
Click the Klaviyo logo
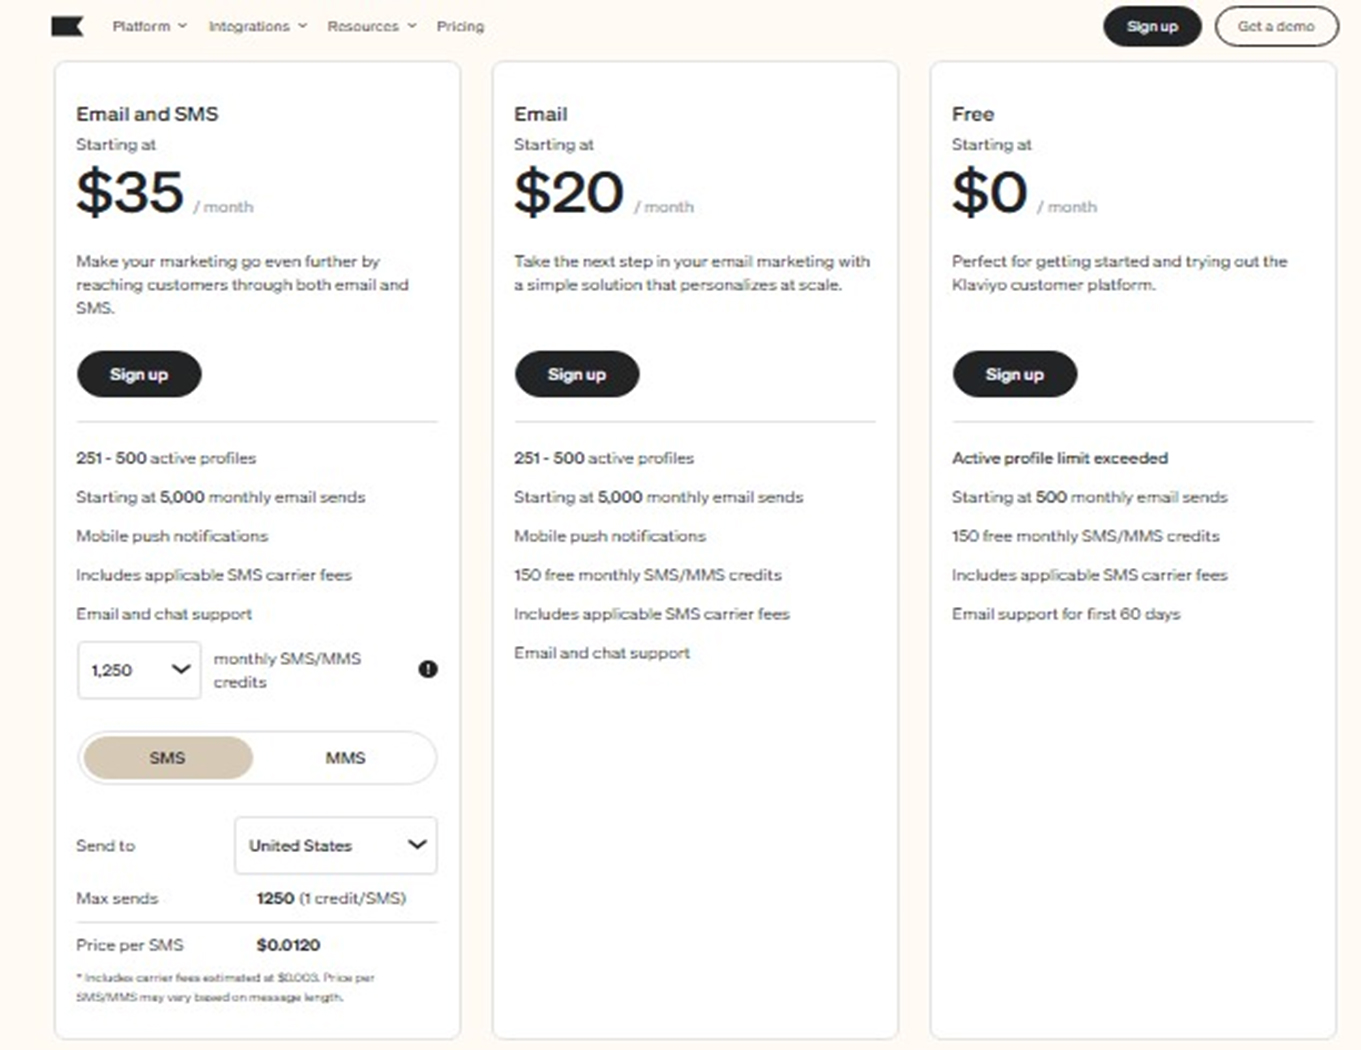point(66,26)
